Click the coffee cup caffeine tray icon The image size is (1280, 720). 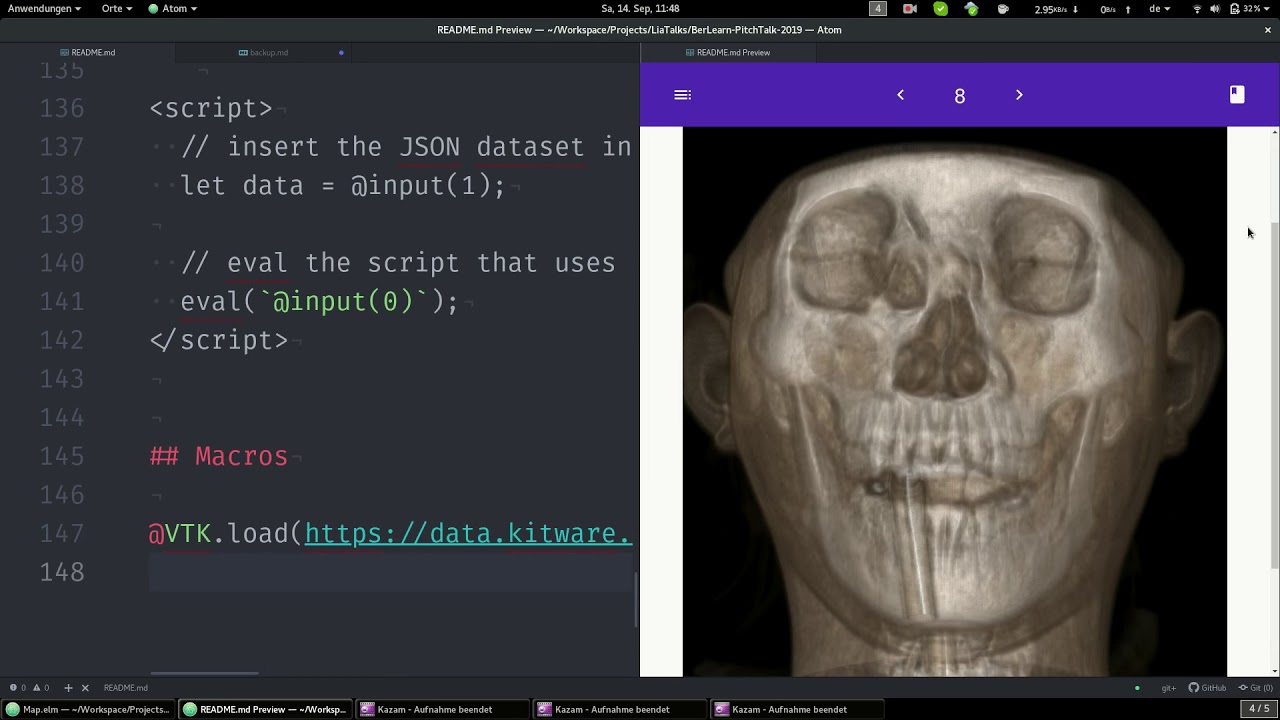point(1003,8)
